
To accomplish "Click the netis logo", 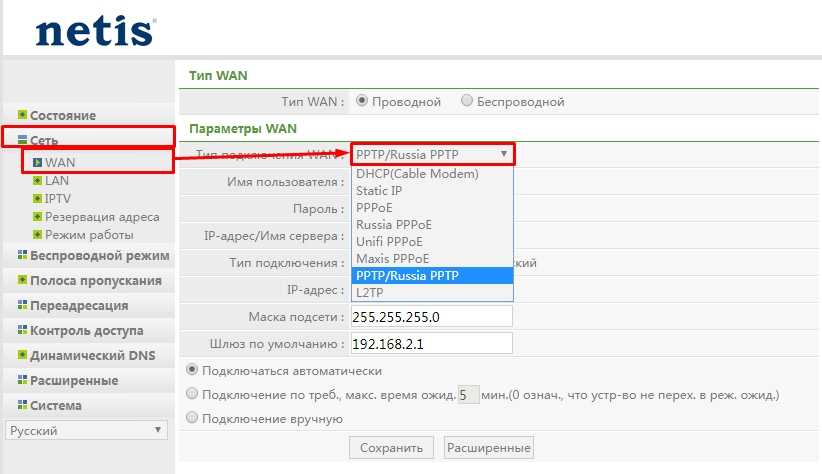I will click(x=95, y=30).
